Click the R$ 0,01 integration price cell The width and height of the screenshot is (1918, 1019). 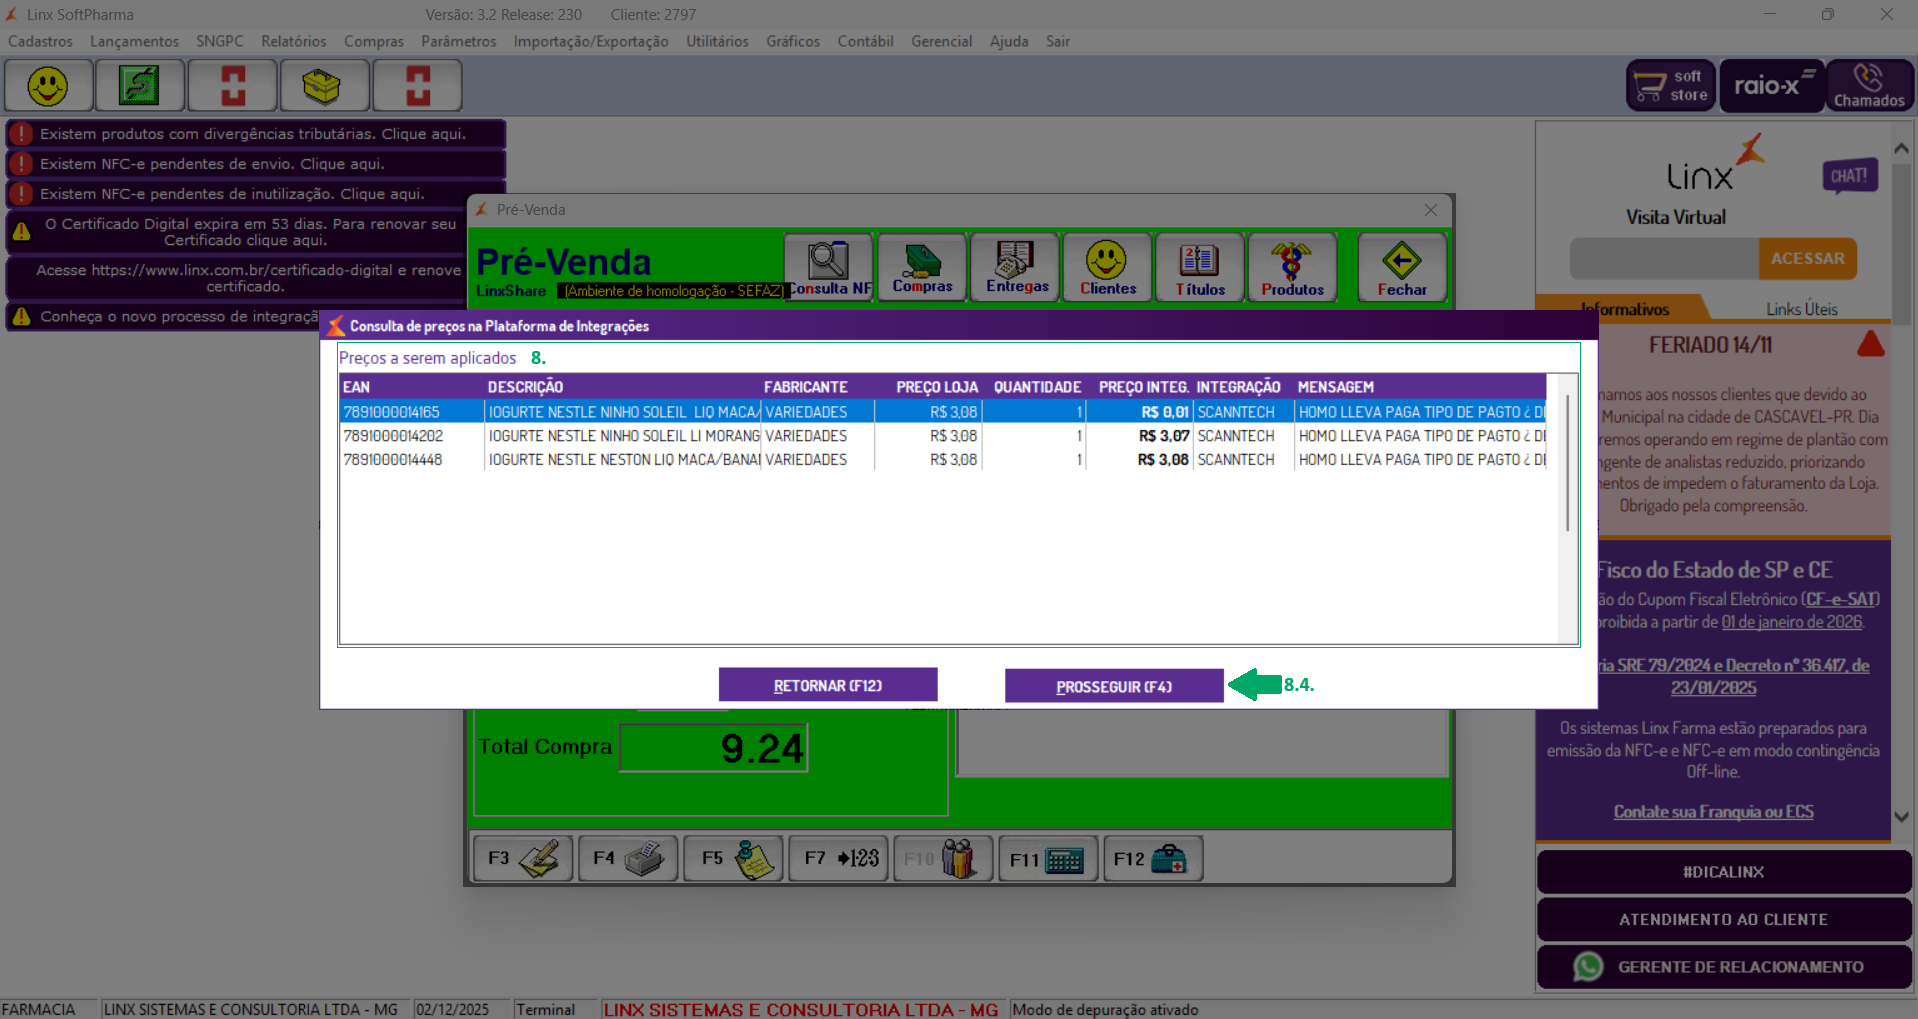[1139, 412]
